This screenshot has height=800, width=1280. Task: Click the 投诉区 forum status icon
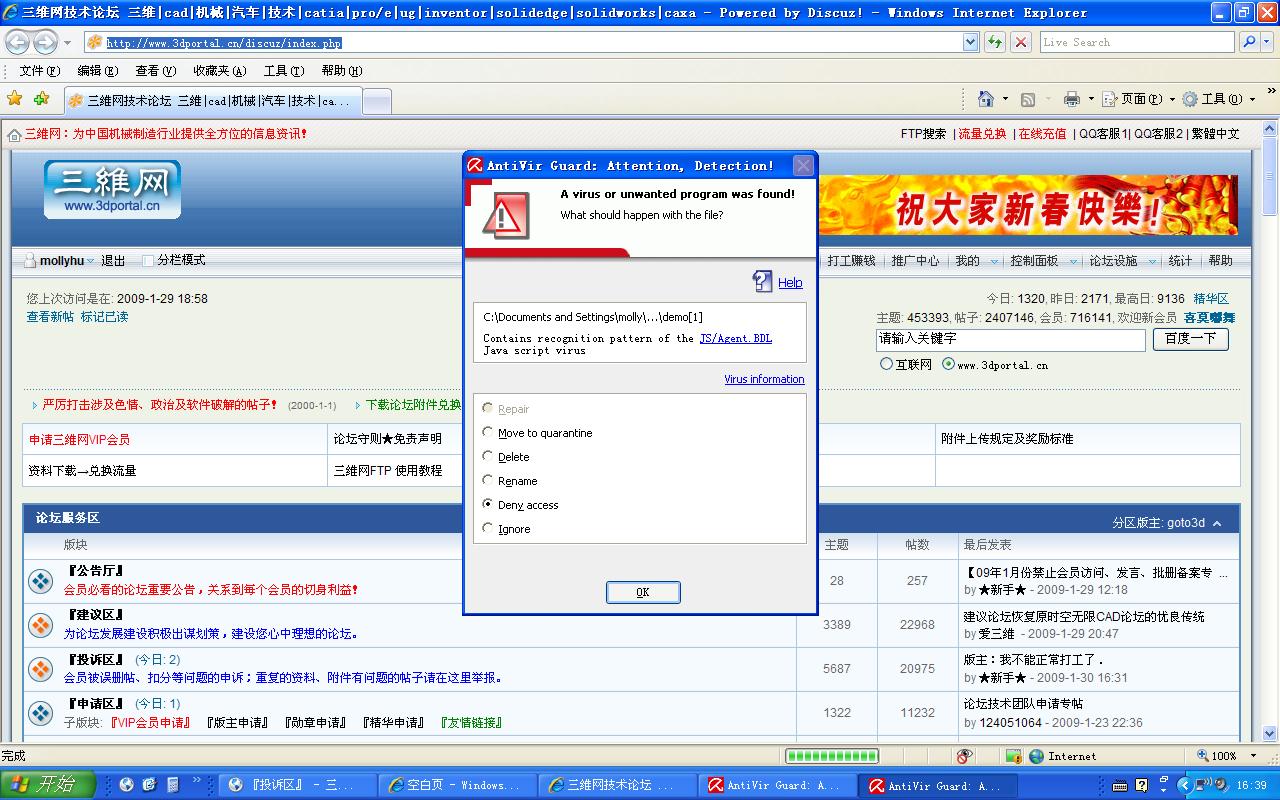coord(40,669)
